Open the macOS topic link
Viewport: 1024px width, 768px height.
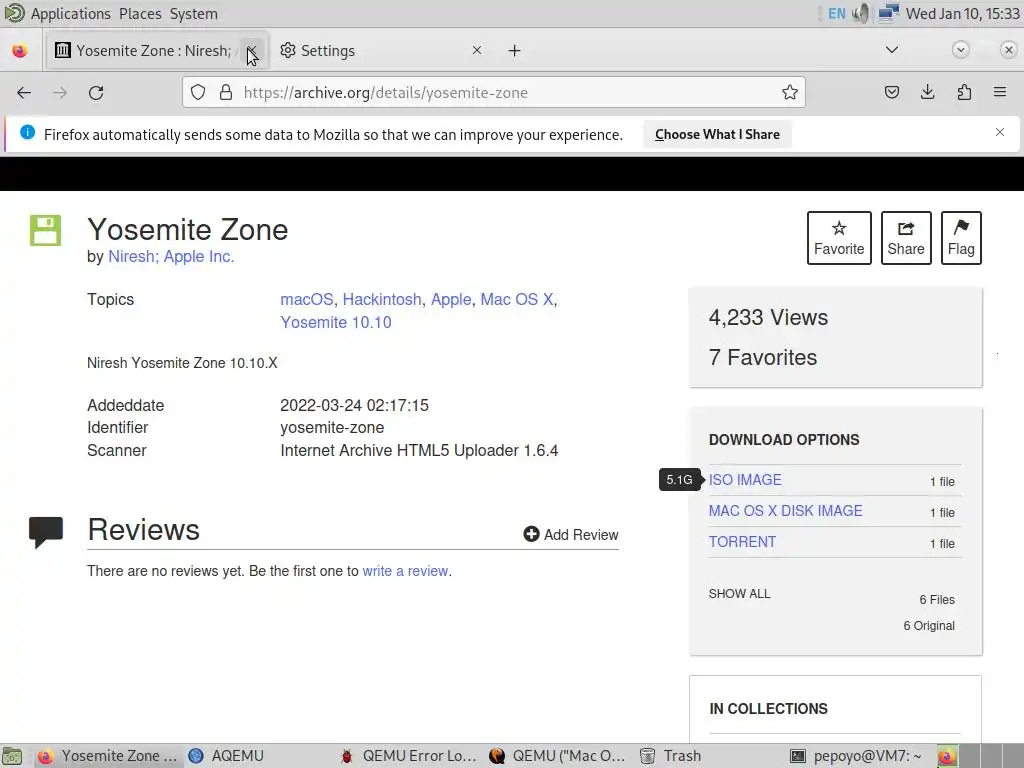click(306, 299)
